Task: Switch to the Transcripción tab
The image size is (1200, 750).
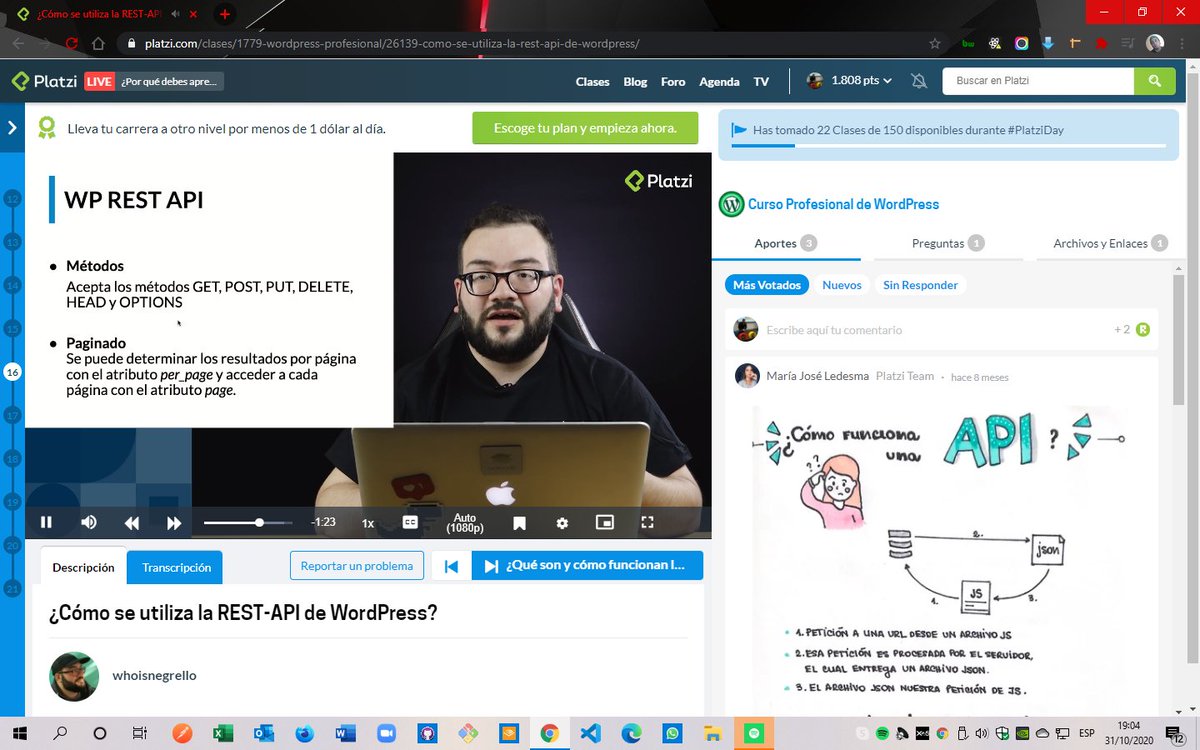Action: tap(176, 567)
